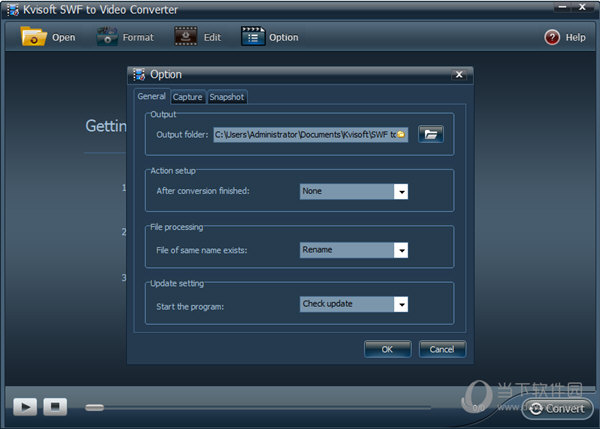
Task: Switch to the Snapshot tab
Action: pyautogui.click(x=227, y=97)
